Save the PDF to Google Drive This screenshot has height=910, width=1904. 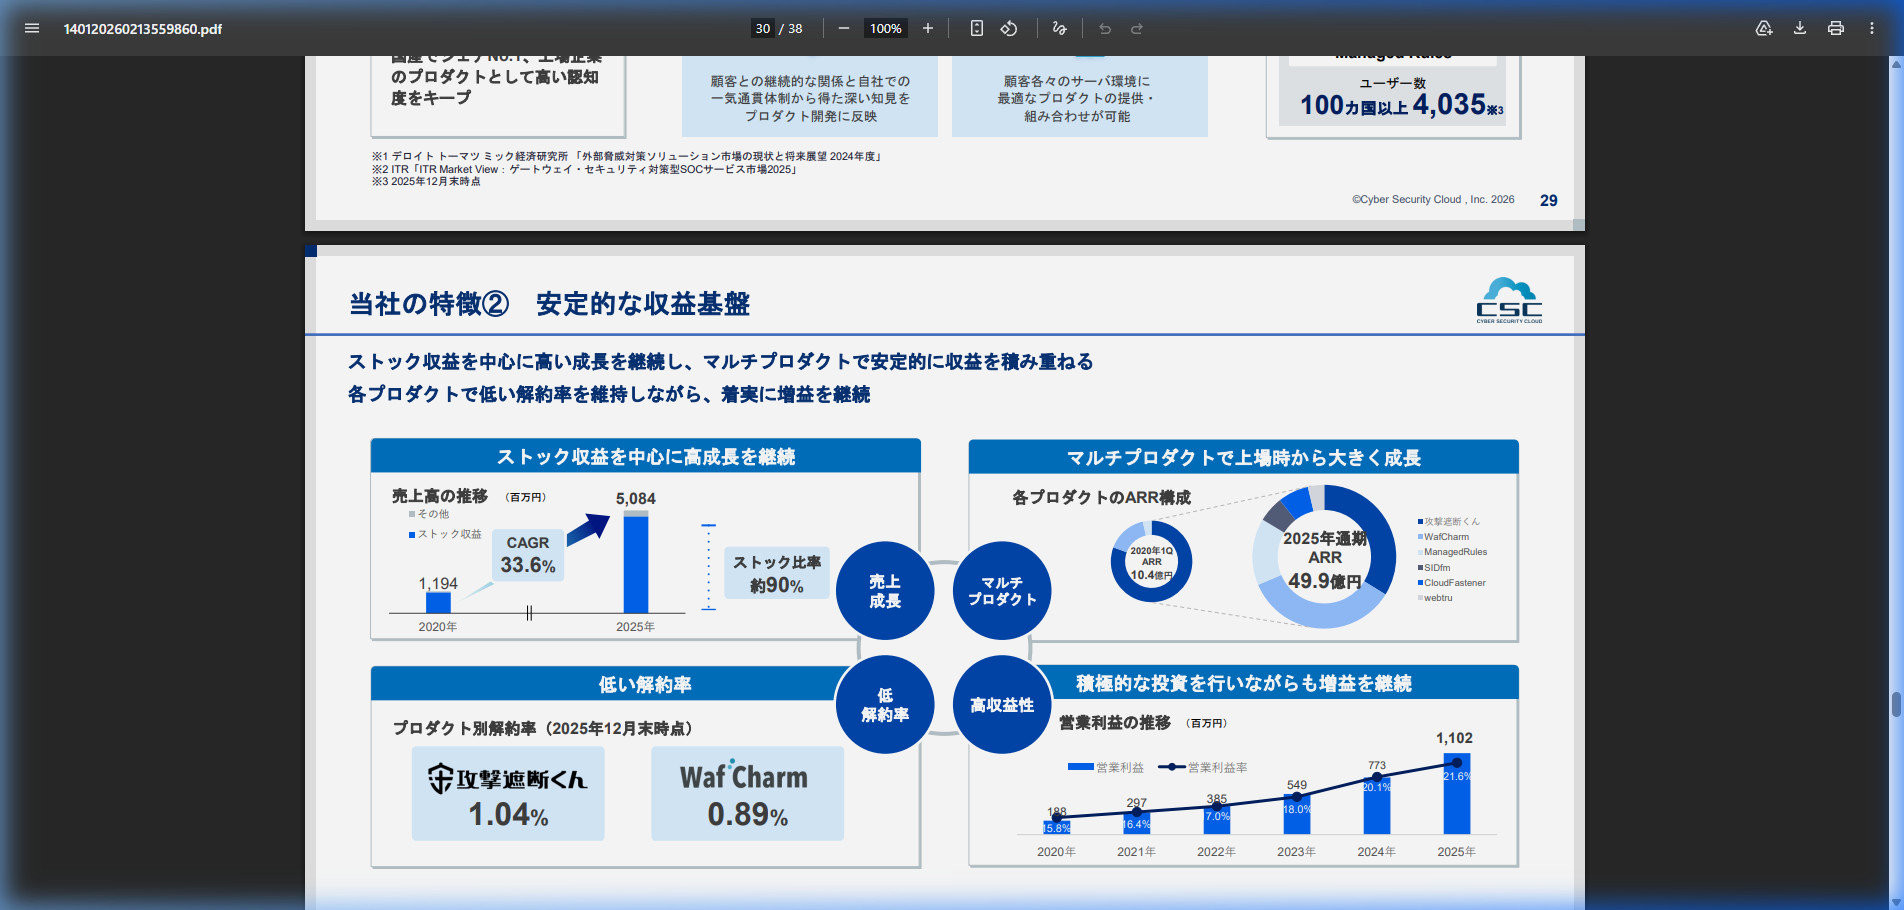click(x=1763, y=28)
